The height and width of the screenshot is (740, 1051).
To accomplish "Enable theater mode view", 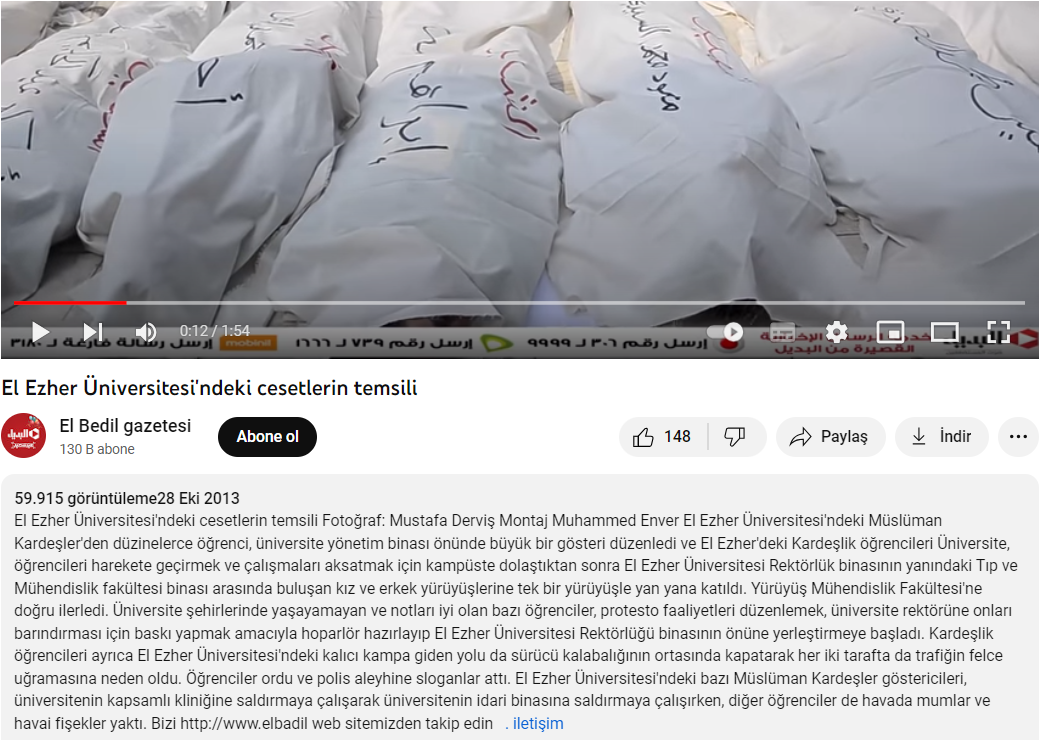I will pyautogui.click(x=944, y=332).
